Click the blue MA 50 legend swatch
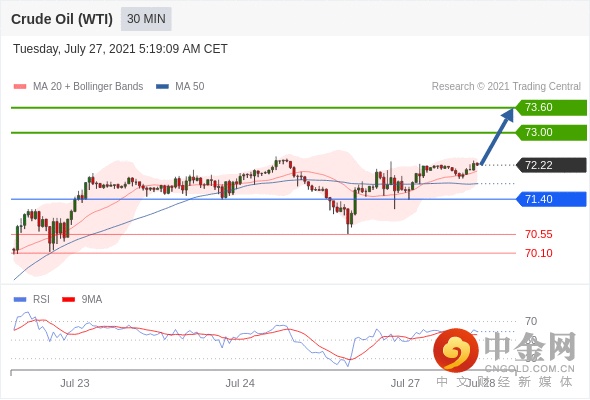This screenshot has height=400, width=590. tap(162, 87)
